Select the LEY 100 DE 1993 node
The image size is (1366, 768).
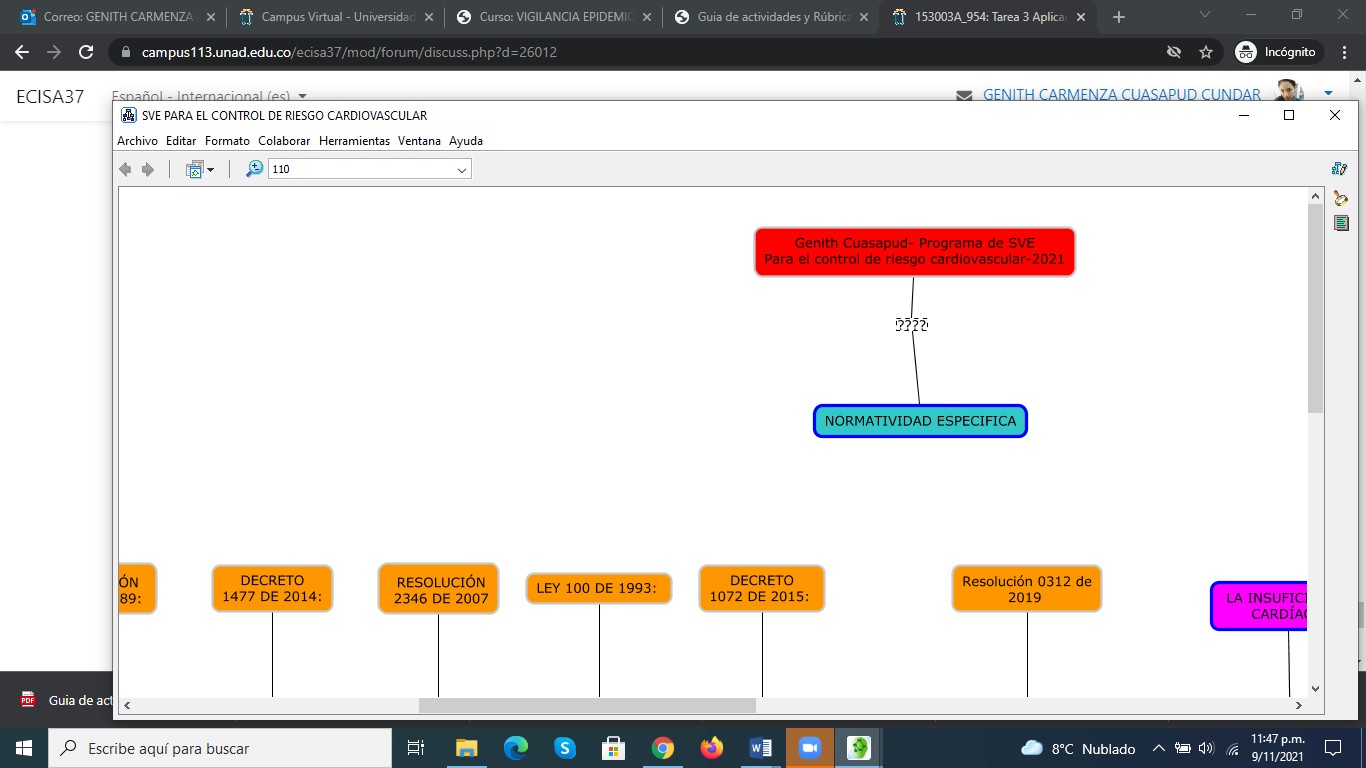598,588
